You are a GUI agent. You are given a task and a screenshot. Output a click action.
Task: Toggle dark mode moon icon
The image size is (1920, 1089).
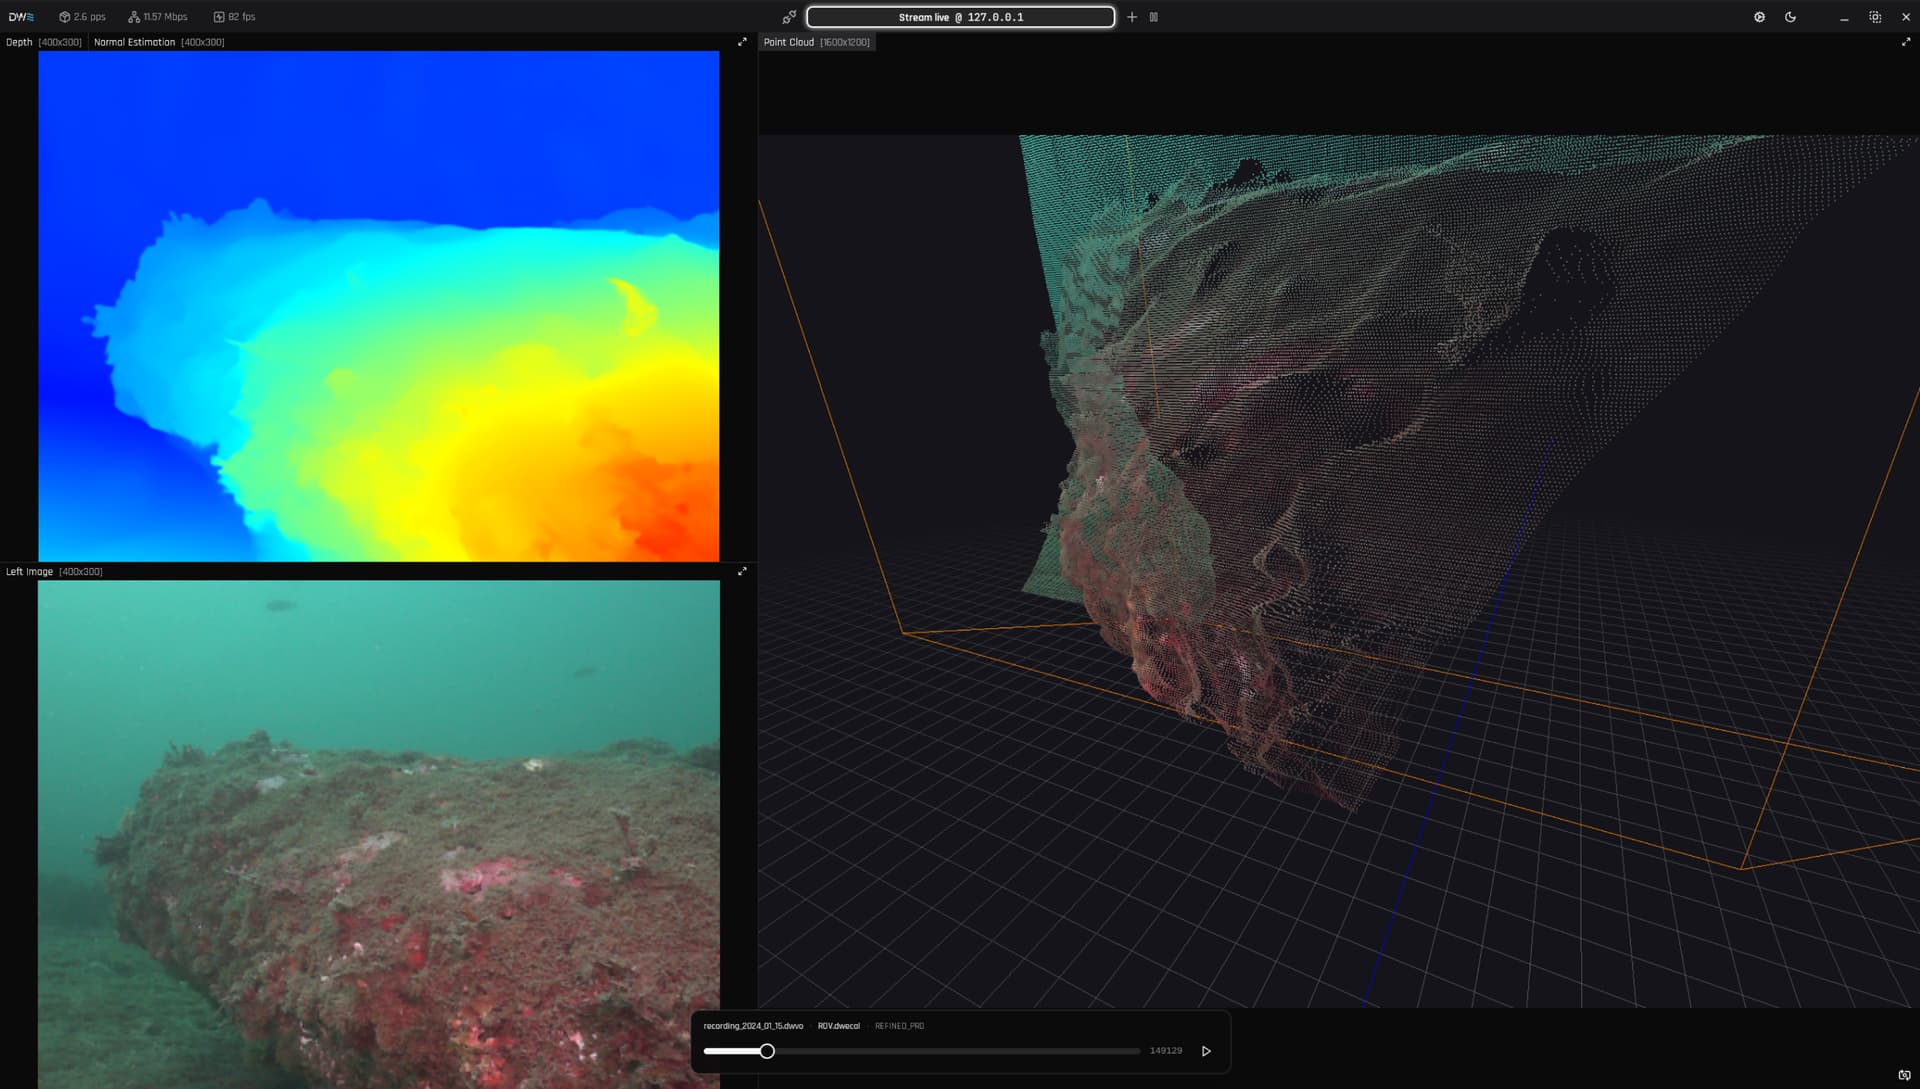(1790, 17)
